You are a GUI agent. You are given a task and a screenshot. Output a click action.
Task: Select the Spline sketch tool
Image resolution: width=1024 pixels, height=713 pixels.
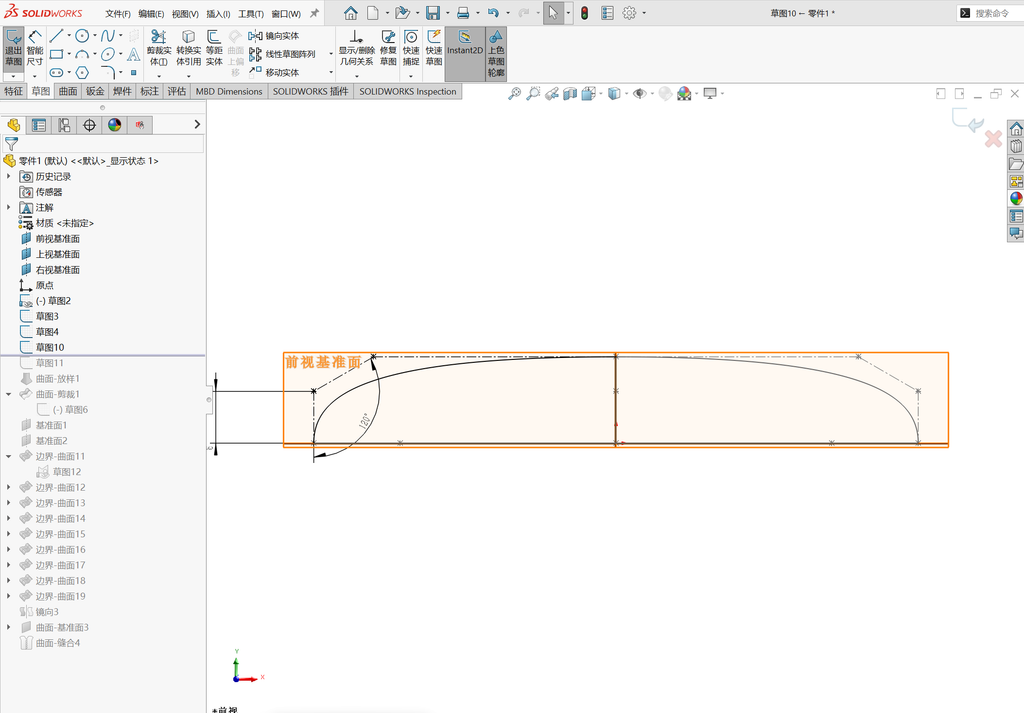[x=108, y=36]
